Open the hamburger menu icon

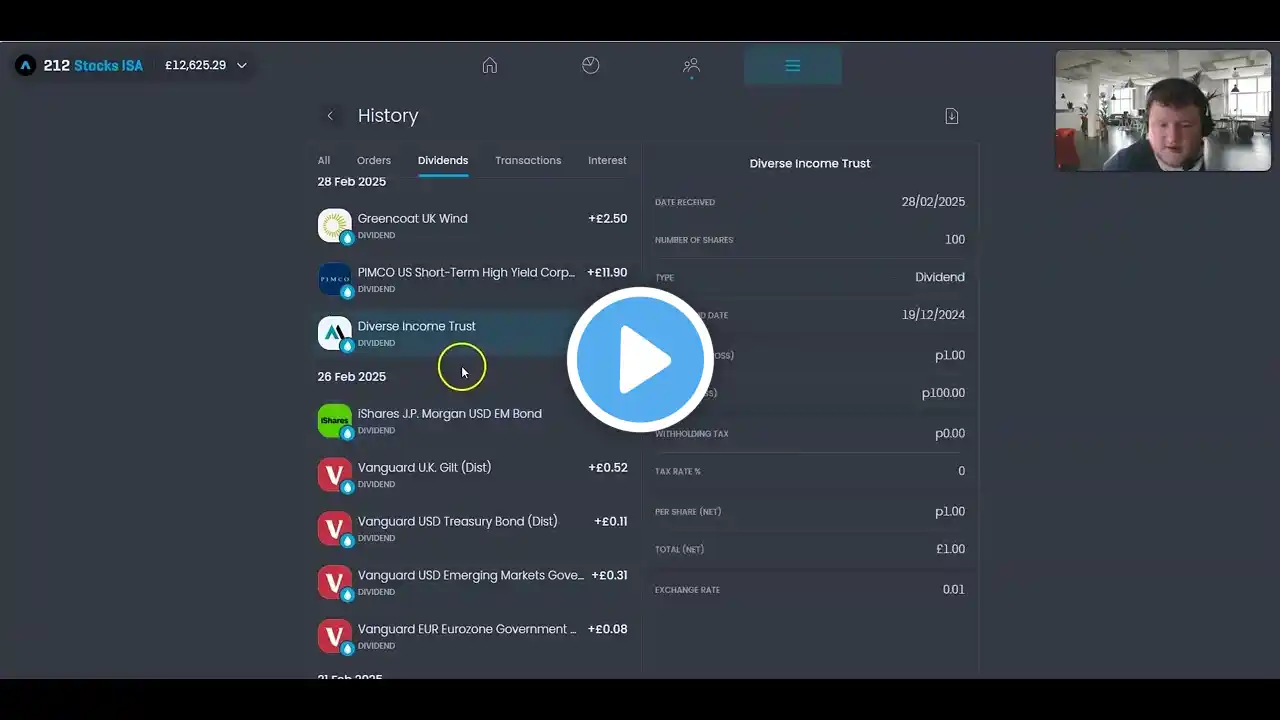[x=793, y=66]
